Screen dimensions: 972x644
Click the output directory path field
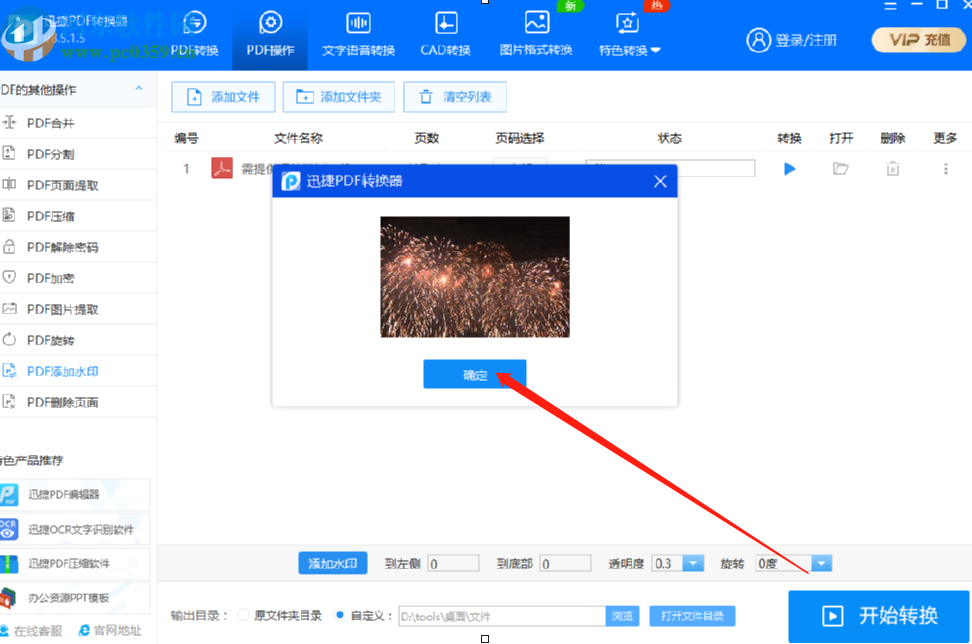[501, 616]
